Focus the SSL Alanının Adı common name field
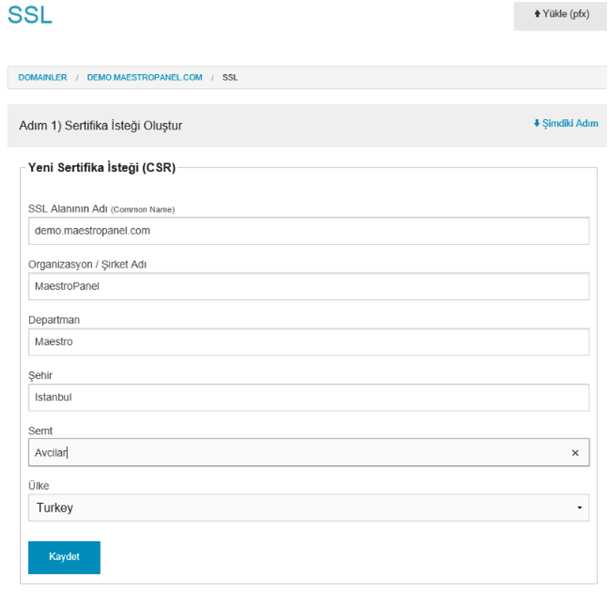This screenshot has height=592, width=609. click(x=309, y=231)
